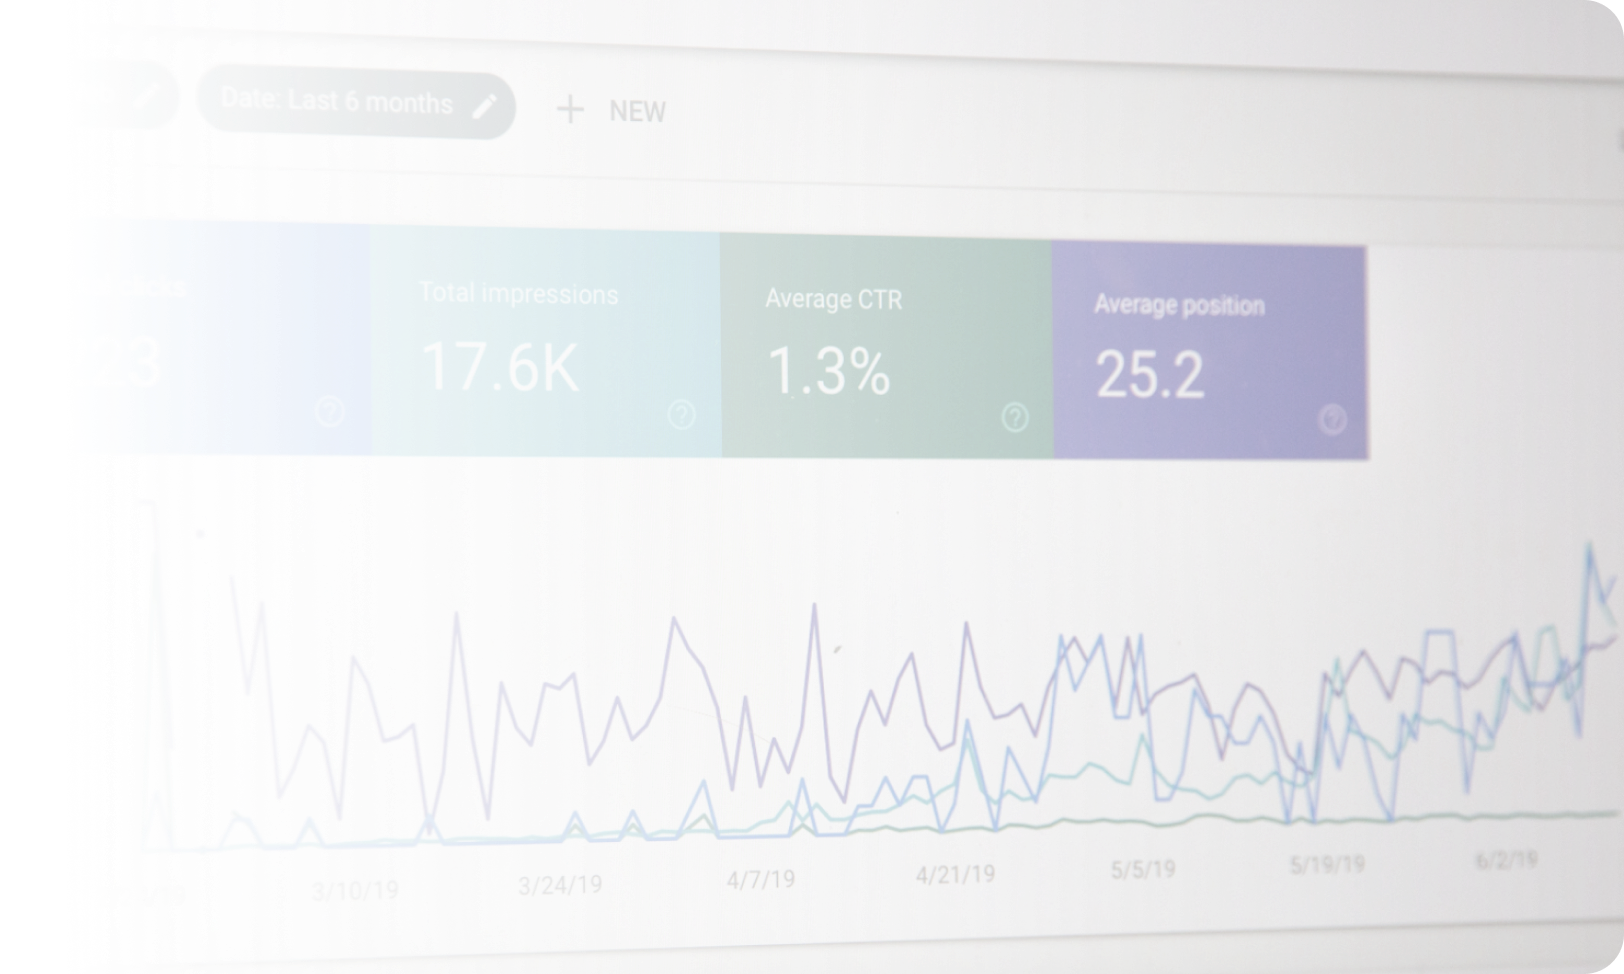Click the 4/21/19 axis date label
Screen dimensions: 1624x974
[x=955, y=875]
